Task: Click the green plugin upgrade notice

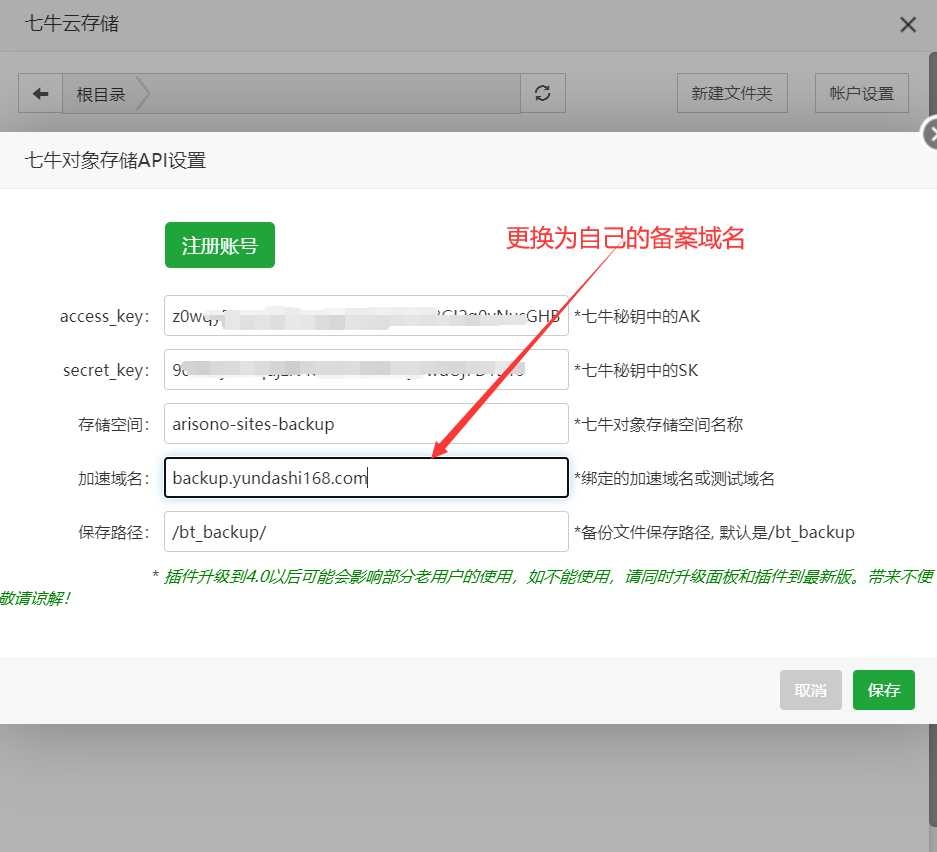Action: point(468,587)
